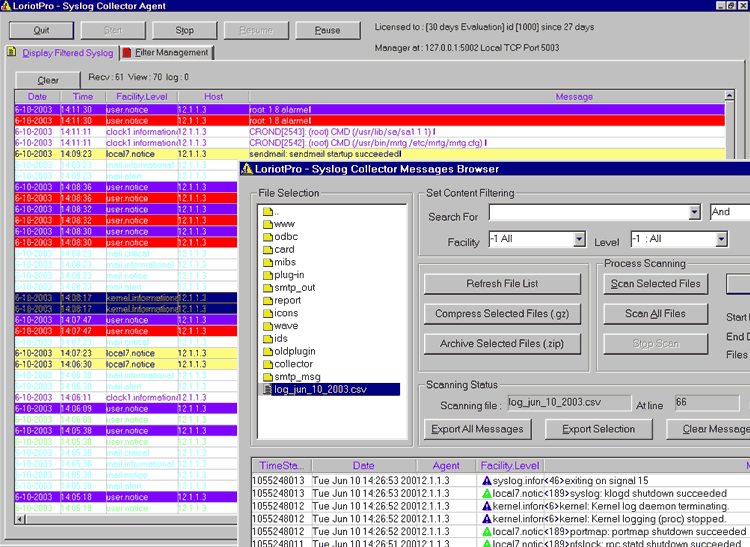Click the LoriotPro icon in Messages Browser title bar
The width and height of the screenshot is (750, 547).
247,169
